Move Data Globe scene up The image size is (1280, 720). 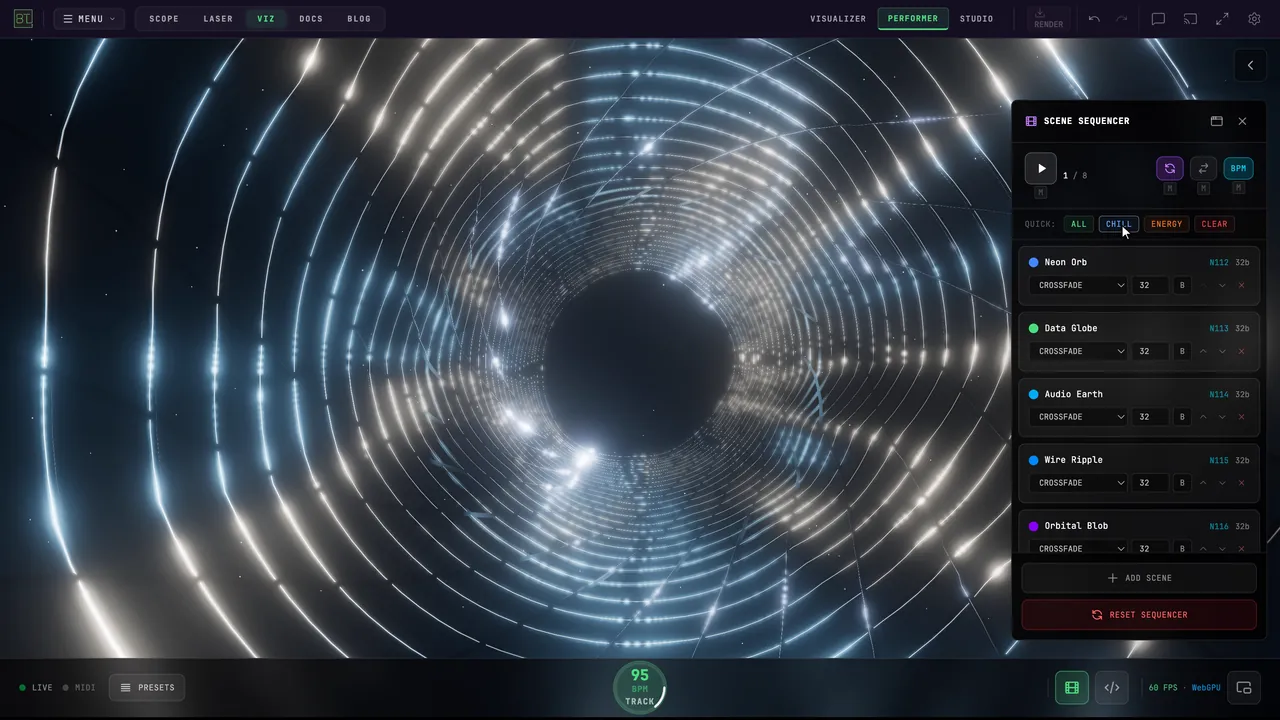1203,351
